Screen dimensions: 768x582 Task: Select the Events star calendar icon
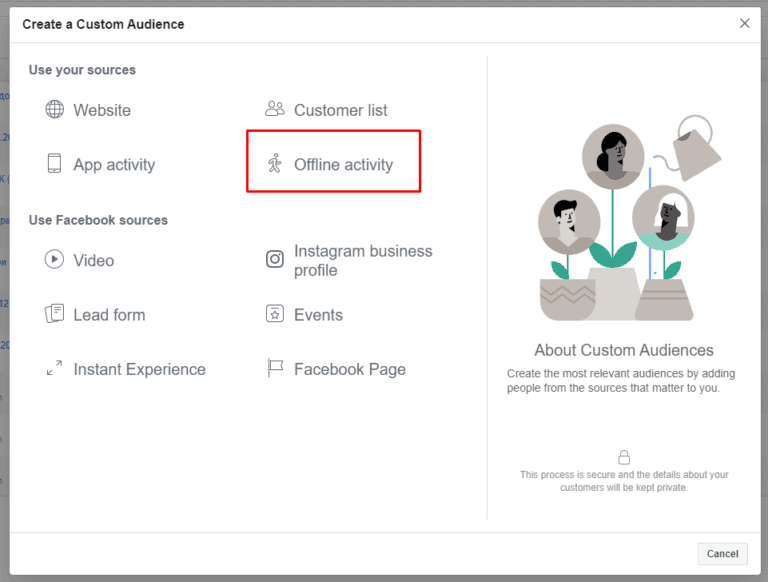pyautogui.click(x=275, y=314)
